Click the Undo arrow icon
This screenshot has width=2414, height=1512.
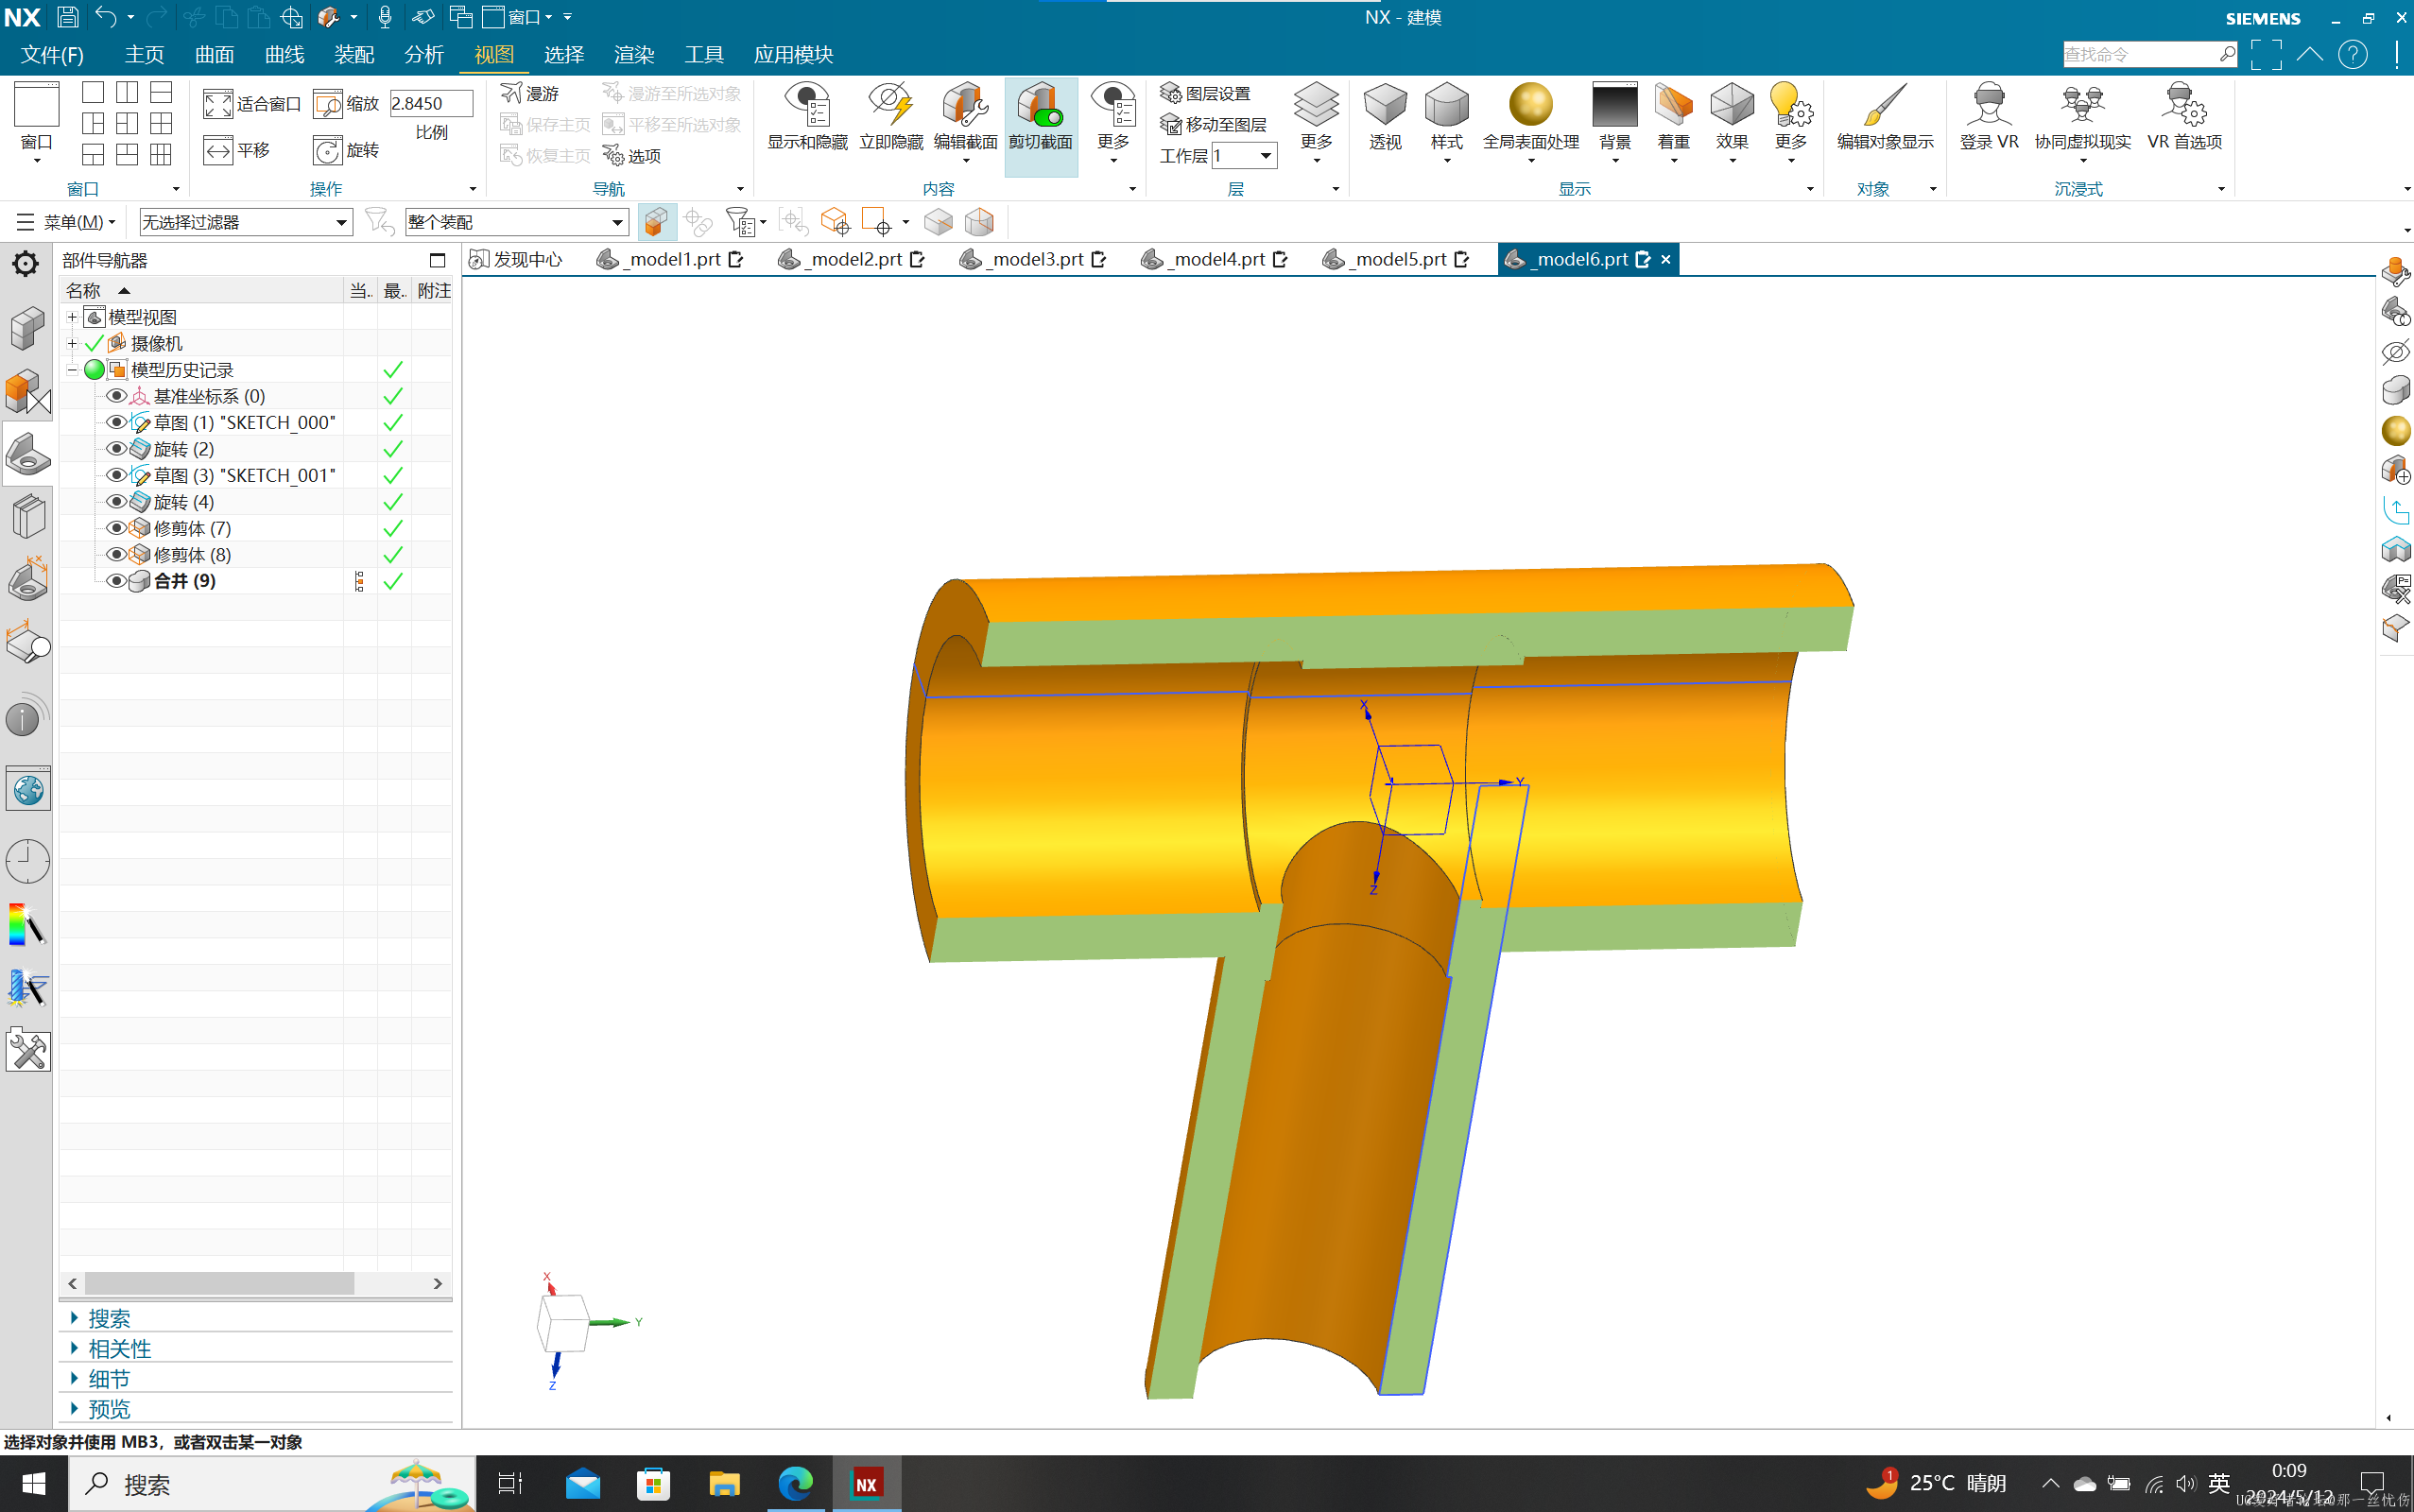point(106,17)
